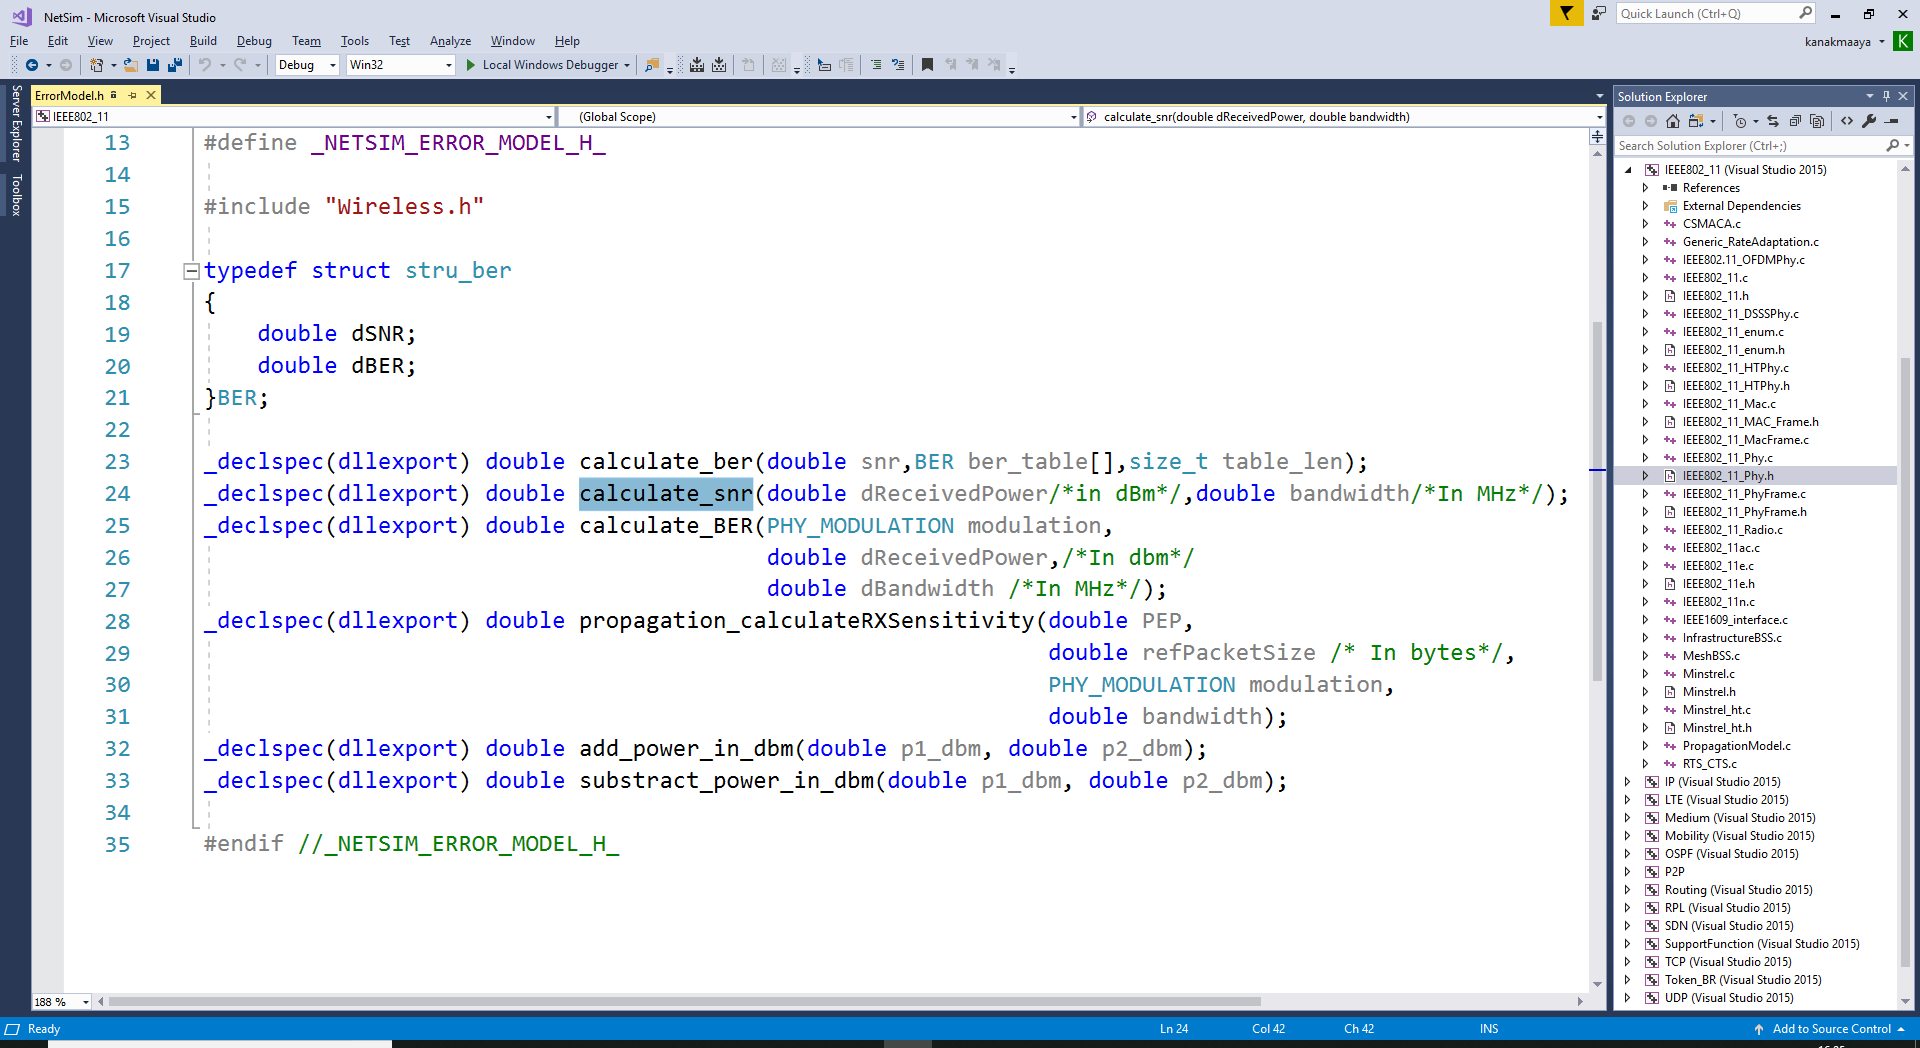Screen dimensions: 1920x1048
Task: Click the kanakmaaya account name
Action: tap(1837, 42)
